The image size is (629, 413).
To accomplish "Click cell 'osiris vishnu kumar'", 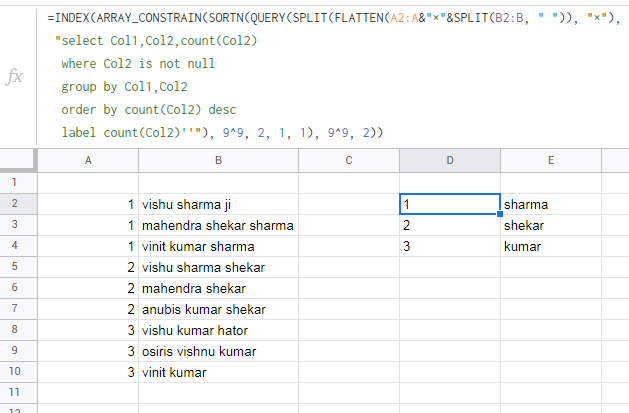I will pos(219,351).
